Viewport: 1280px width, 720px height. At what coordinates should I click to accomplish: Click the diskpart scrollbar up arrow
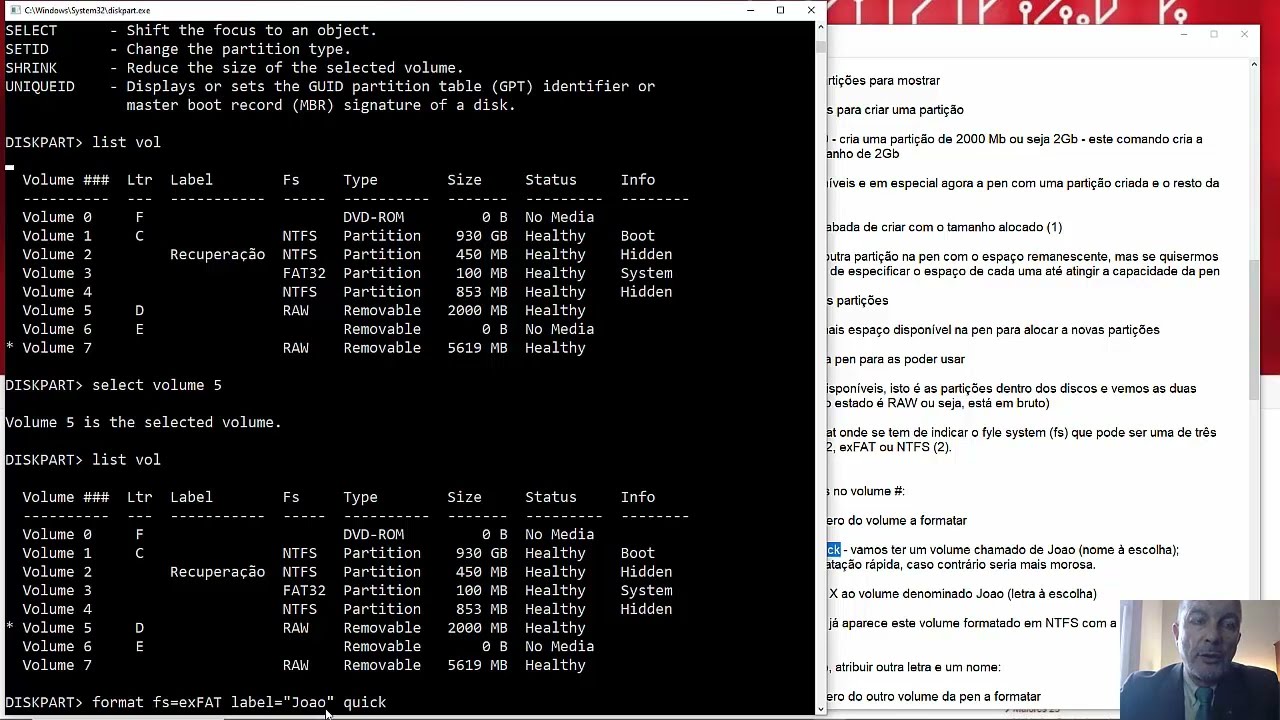[x=821, y=27]
